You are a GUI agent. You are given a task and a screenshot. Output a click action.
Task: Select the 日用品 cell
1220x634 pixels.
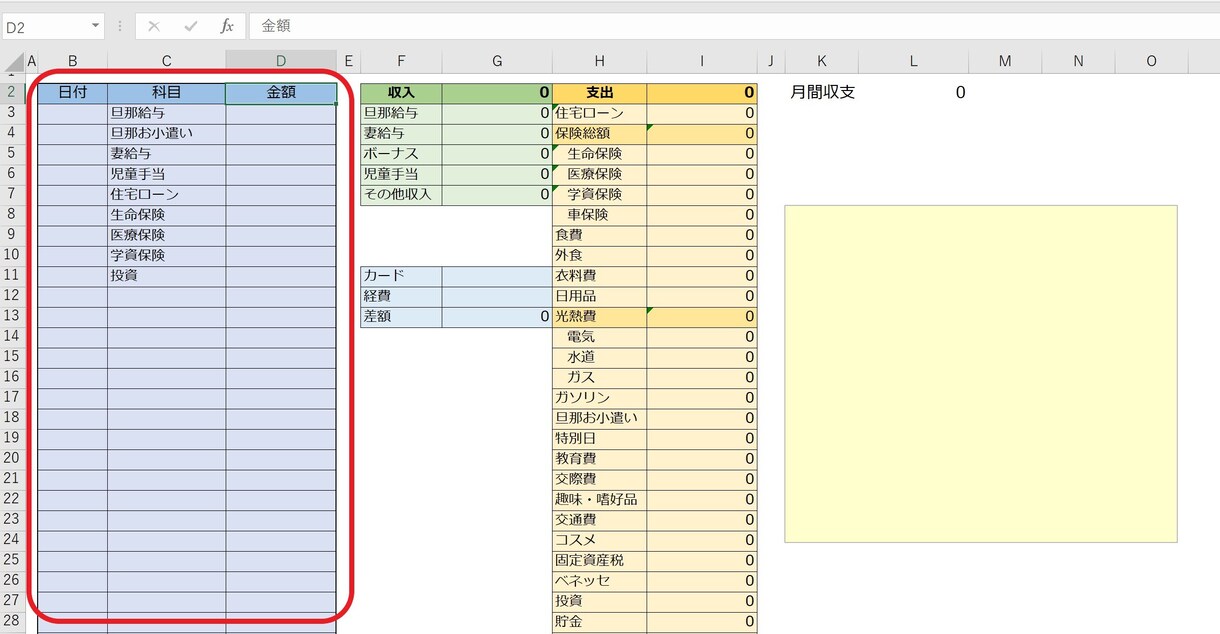click(x=599, y=296)
